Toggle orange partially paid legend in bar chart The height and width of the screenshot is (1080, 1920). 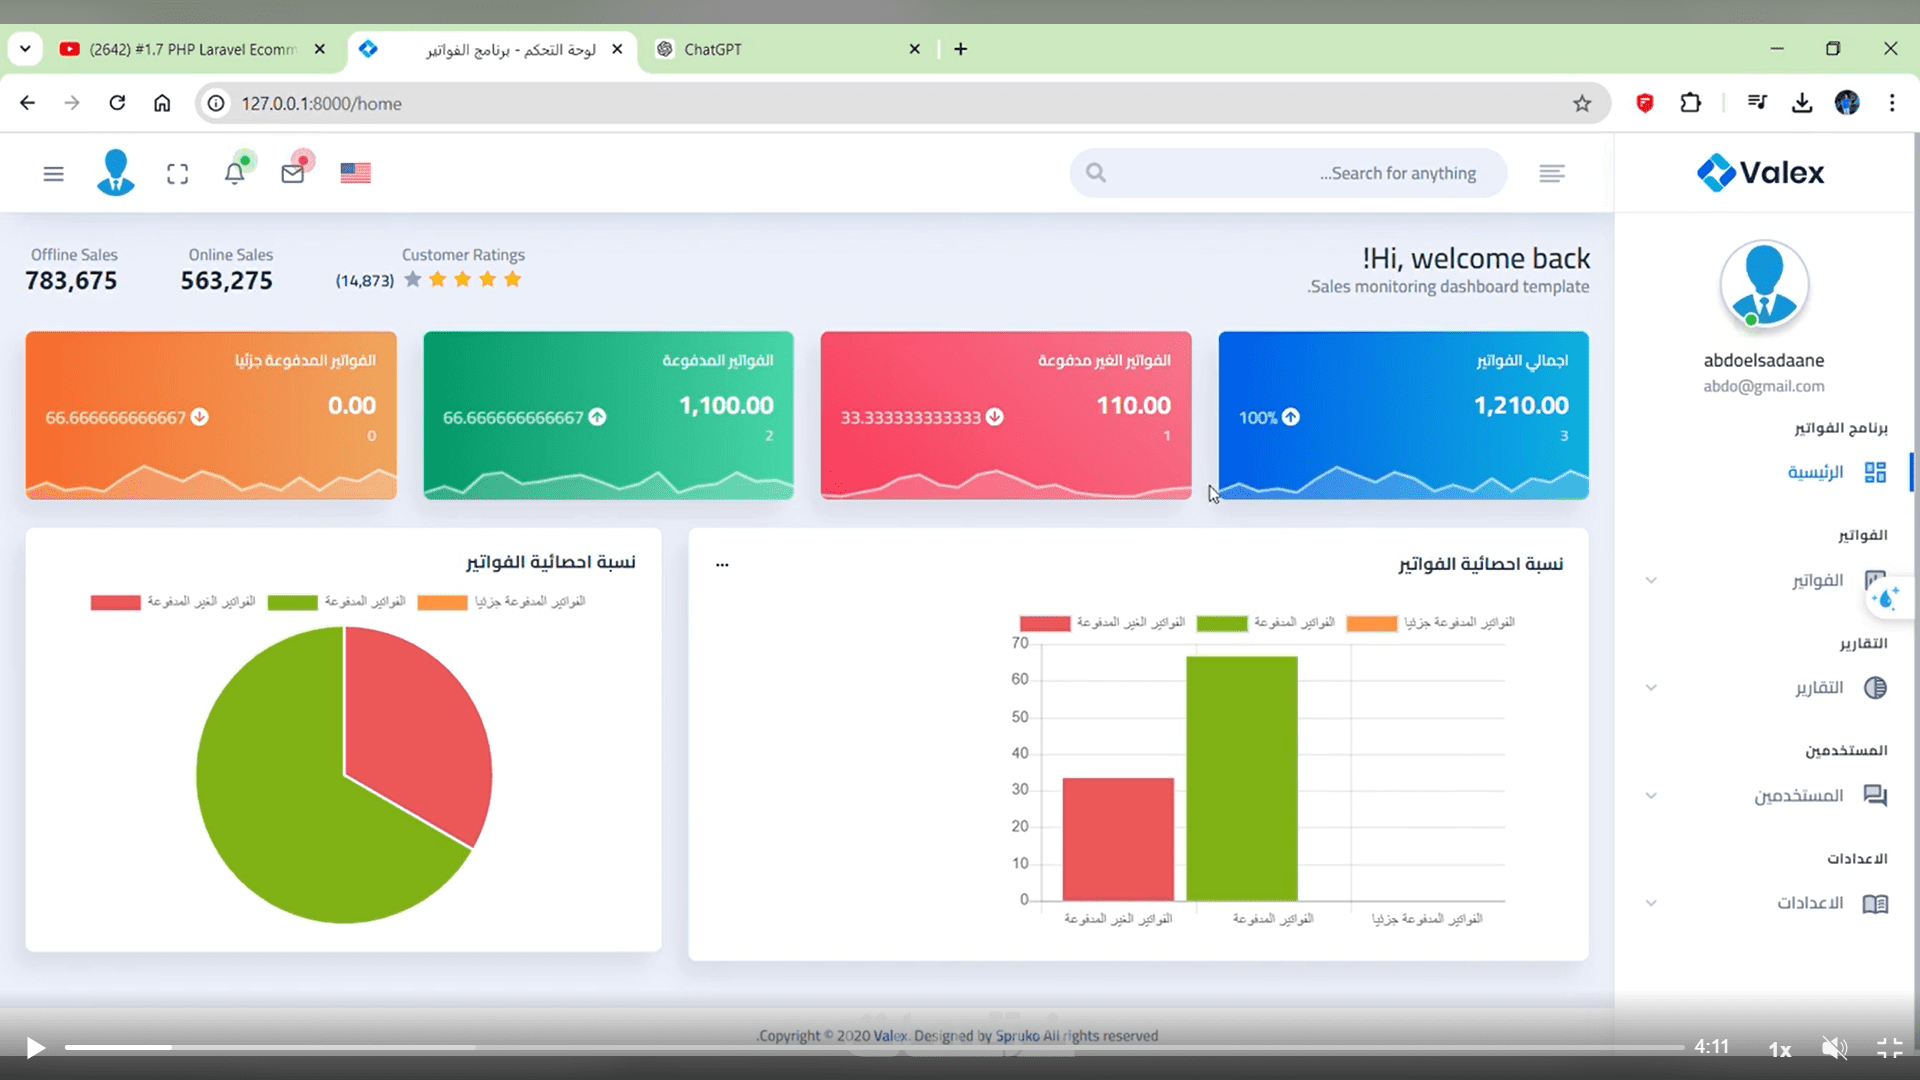point(1371,623)
